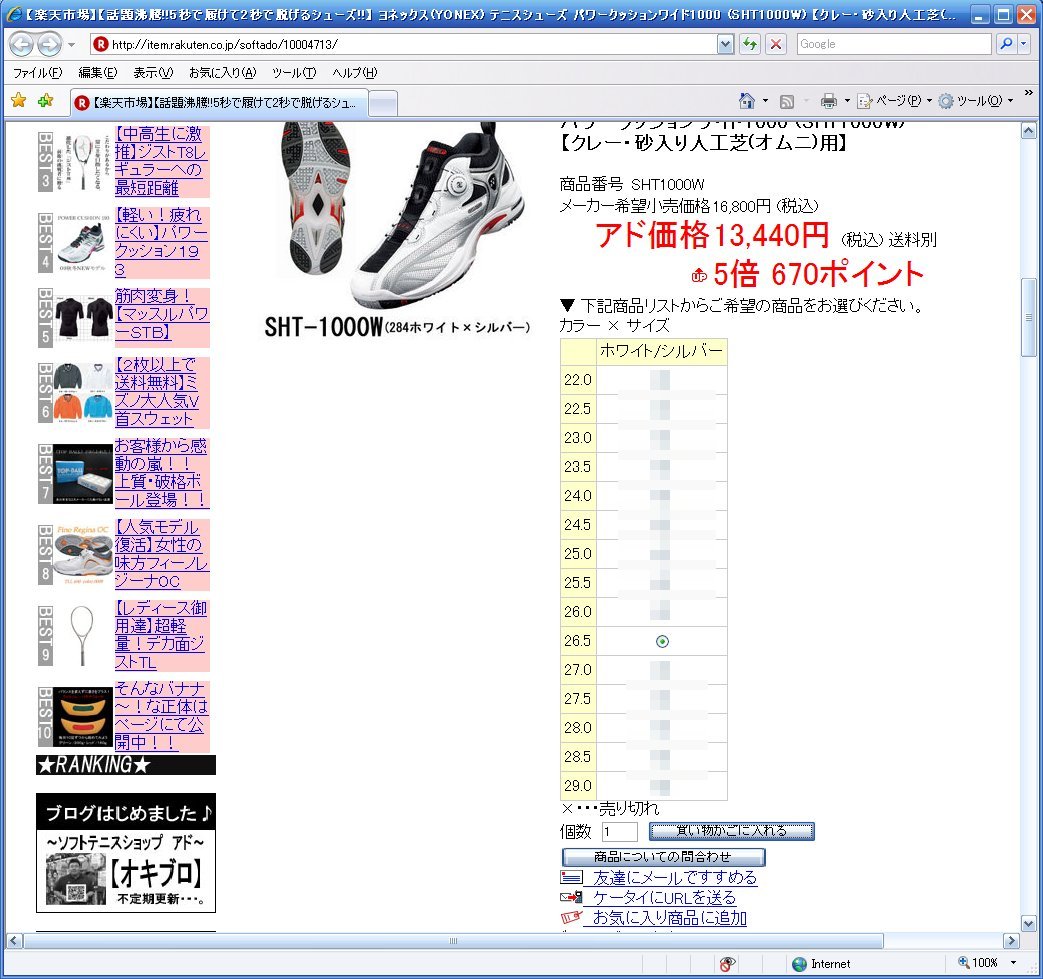
Task: Click the BEST 8 Fine Regina shoe thumbnail
Action: pos(83,555)
